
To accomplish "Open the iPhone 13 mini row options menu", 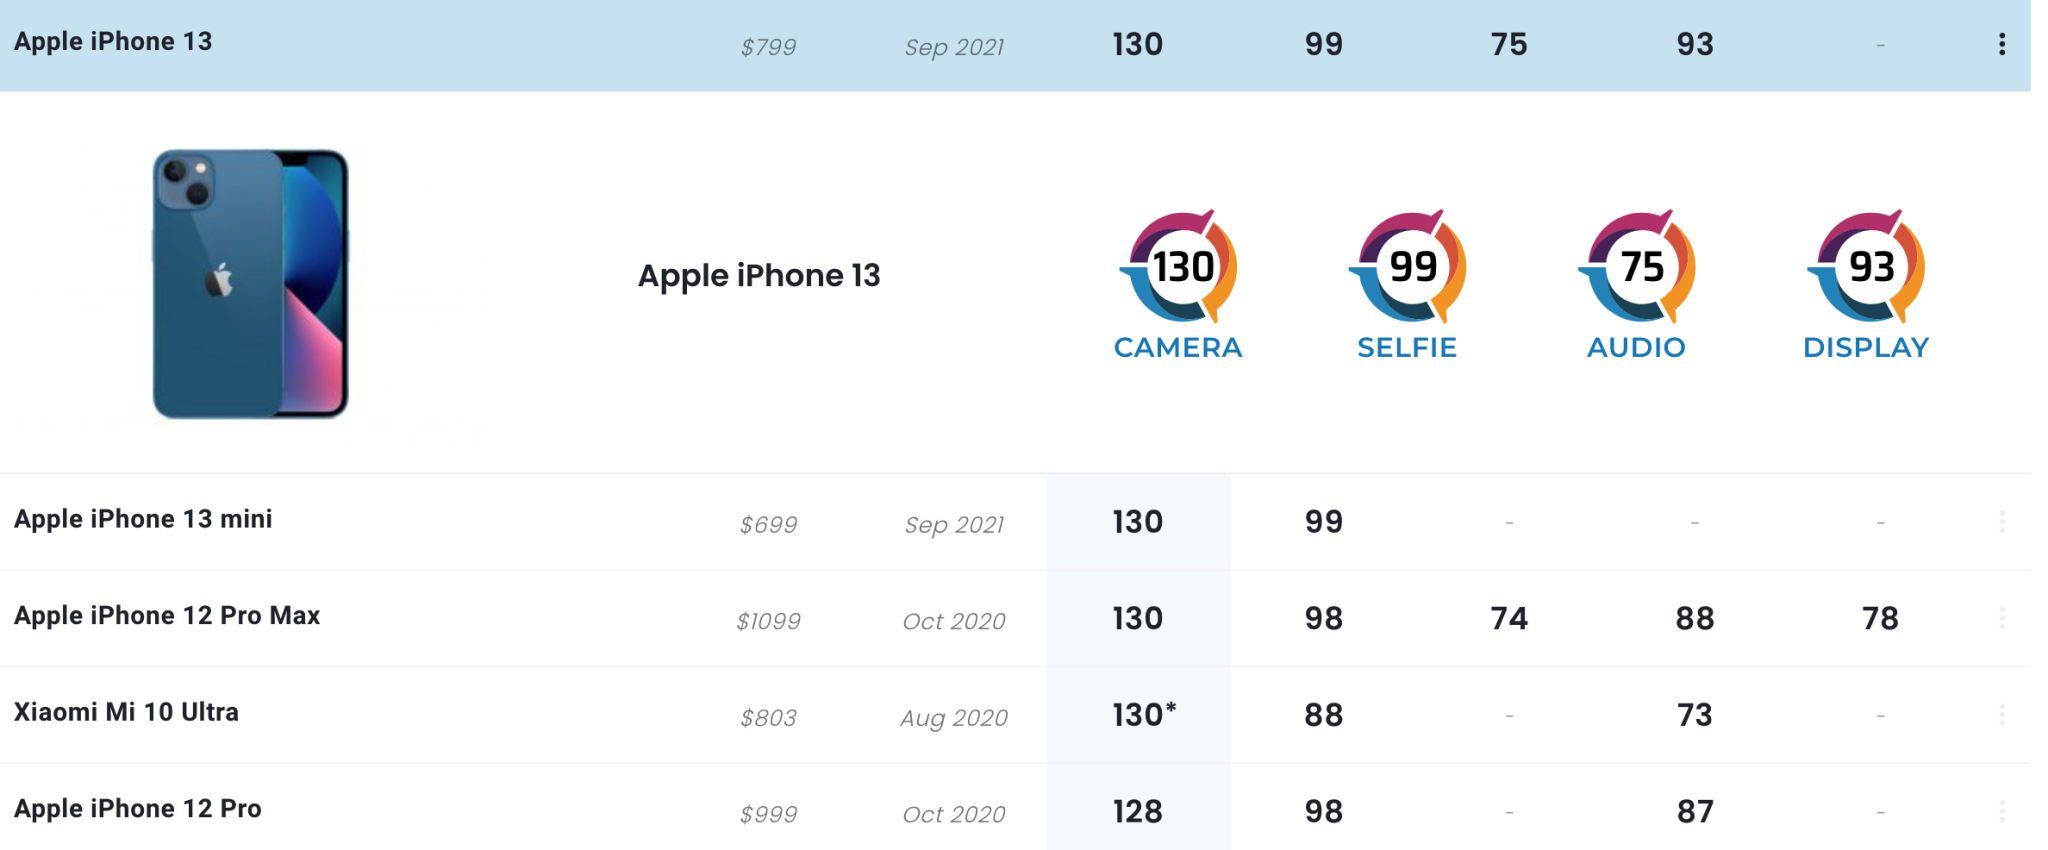I will (x=2001, y=522).
